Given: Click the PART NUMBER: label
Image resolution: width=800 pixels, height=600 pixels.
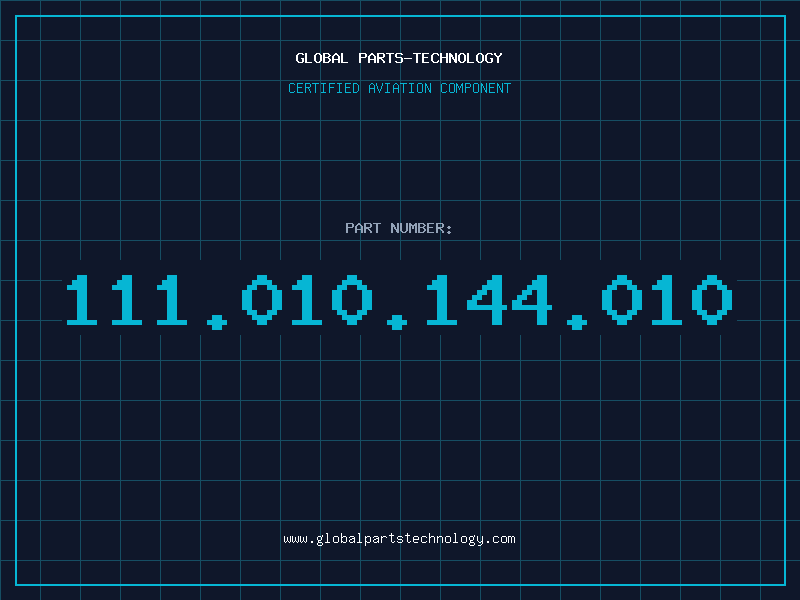Looking at the screenshot, I should tap(399, 228).
